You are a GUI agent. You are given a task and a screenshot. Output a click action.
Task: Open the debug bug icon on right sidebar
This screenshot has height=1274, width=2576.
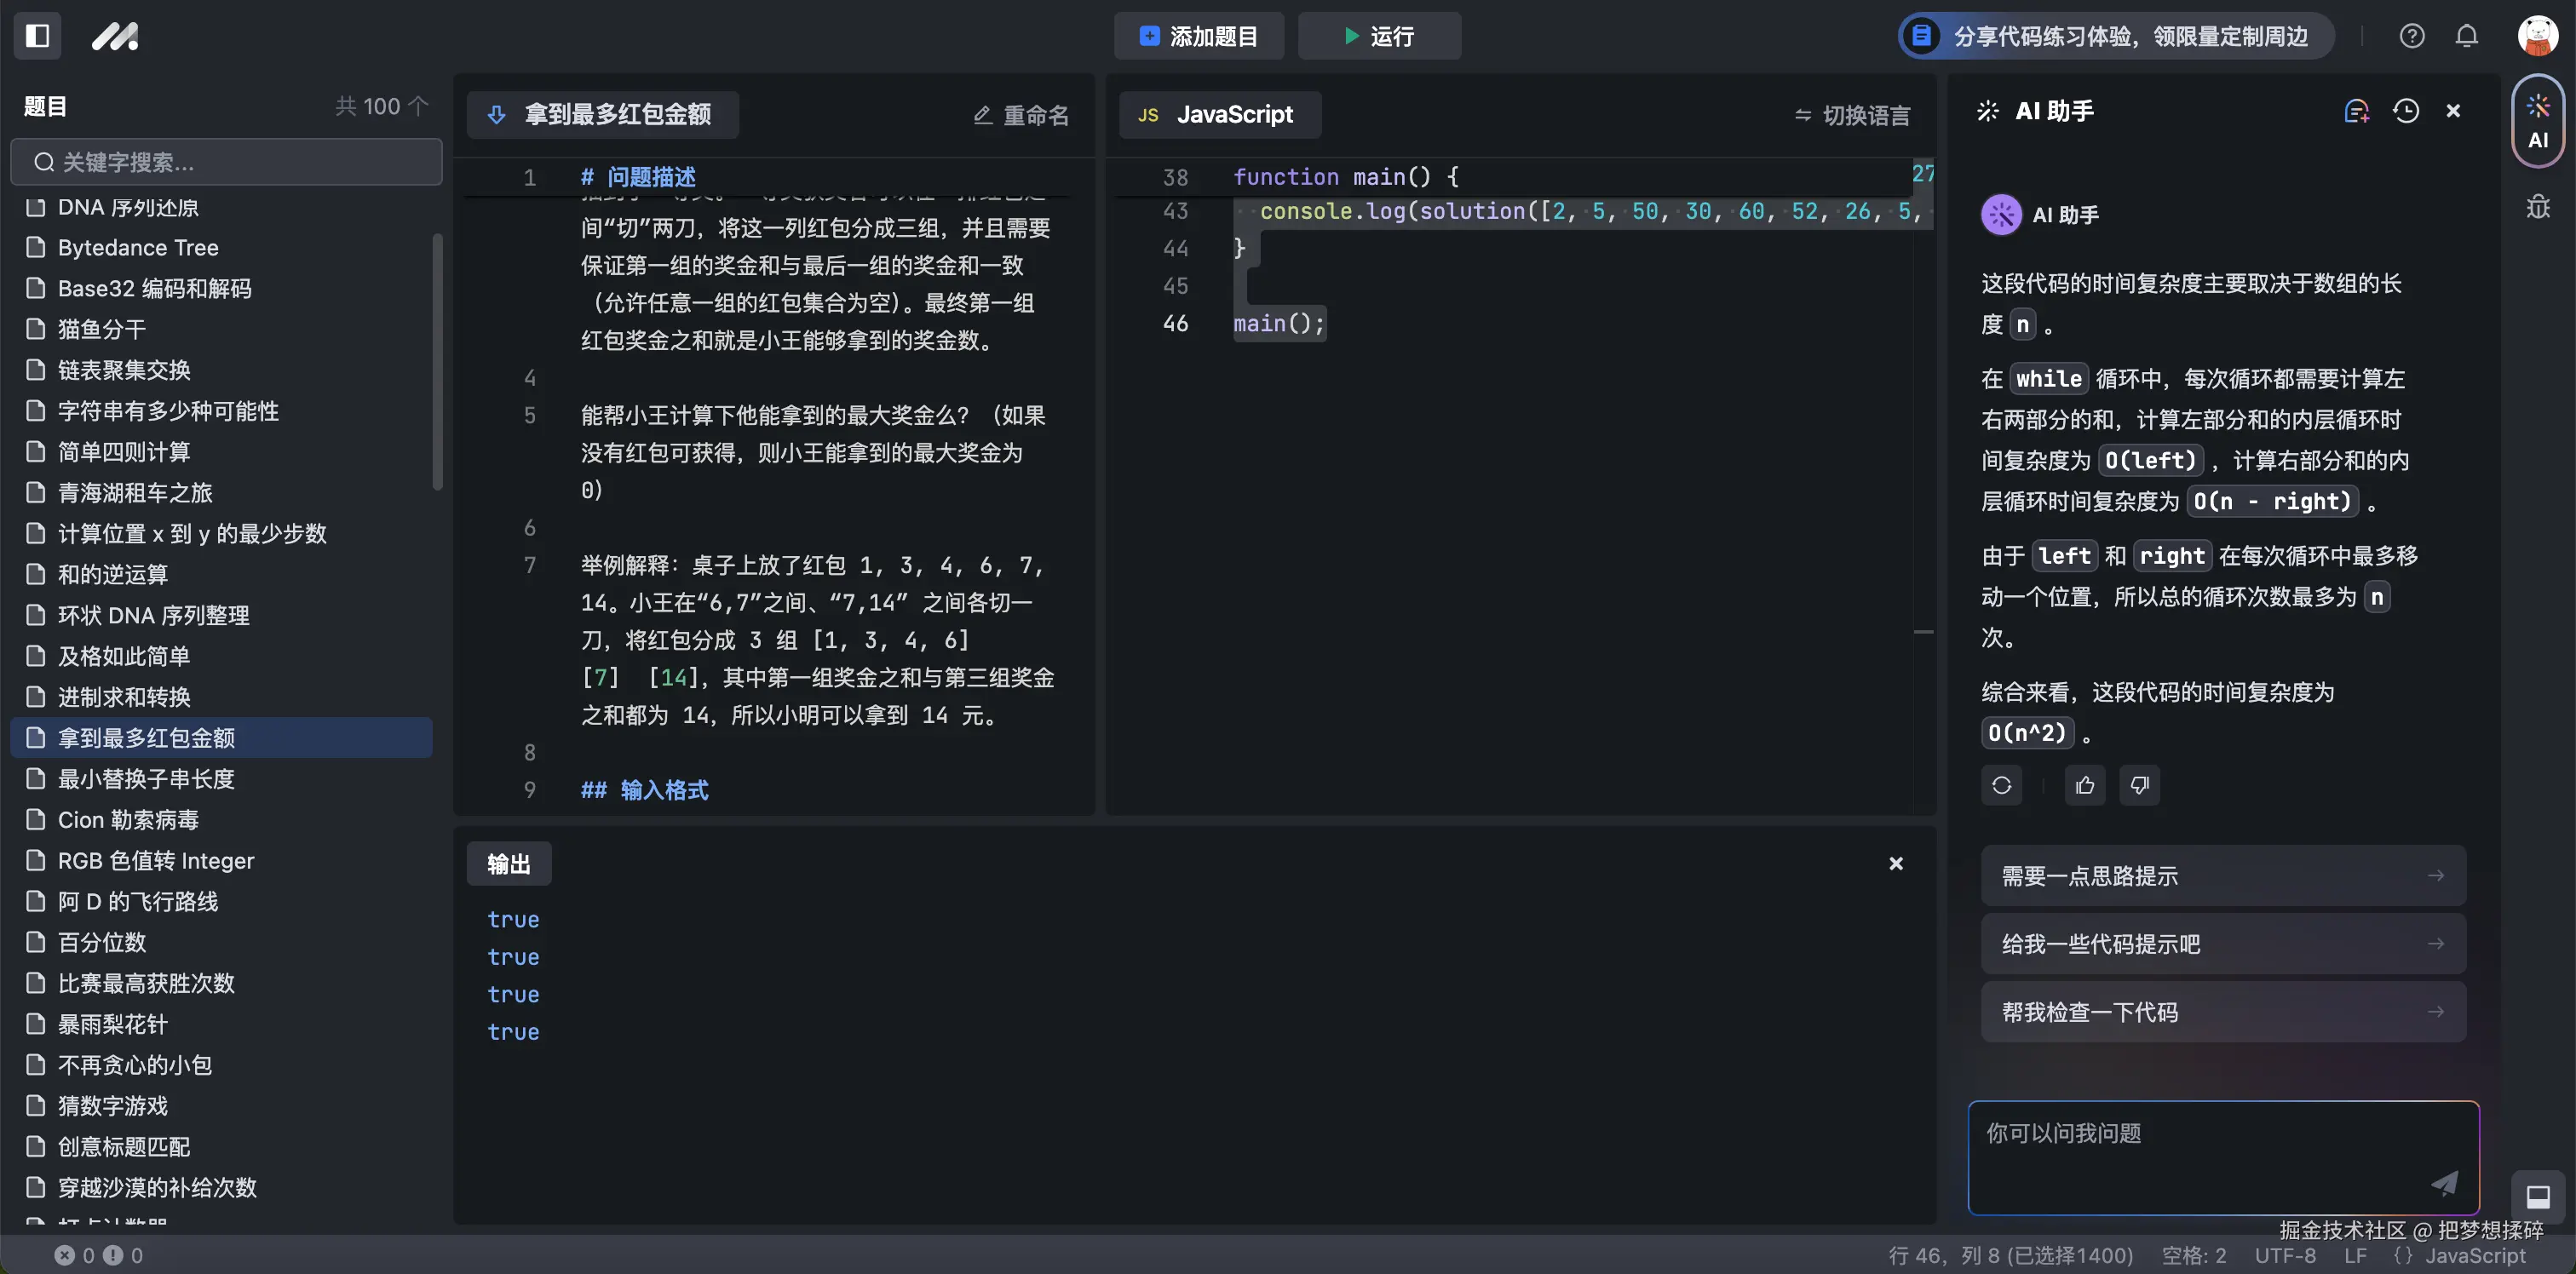coord(2538,207)
